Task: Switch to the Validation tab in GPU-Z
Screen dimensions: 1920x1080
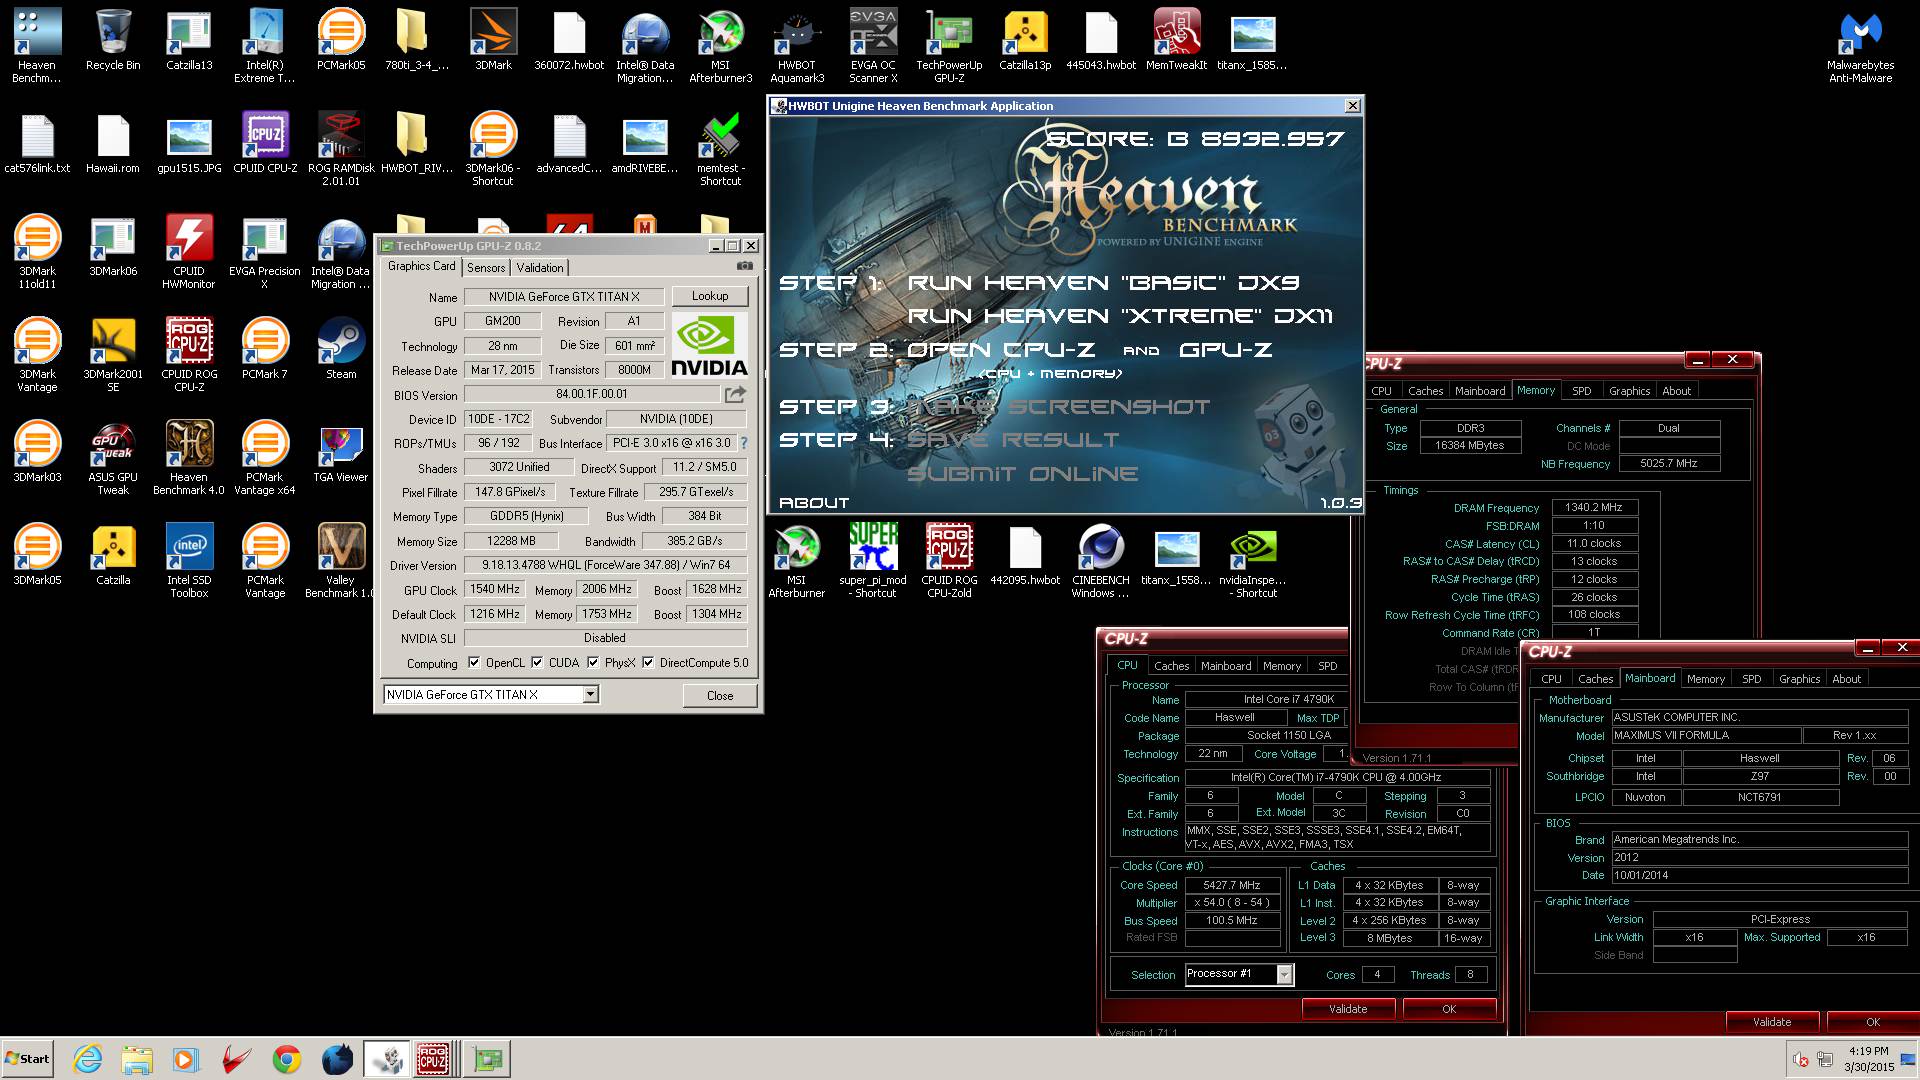Action: coord(540,268)
